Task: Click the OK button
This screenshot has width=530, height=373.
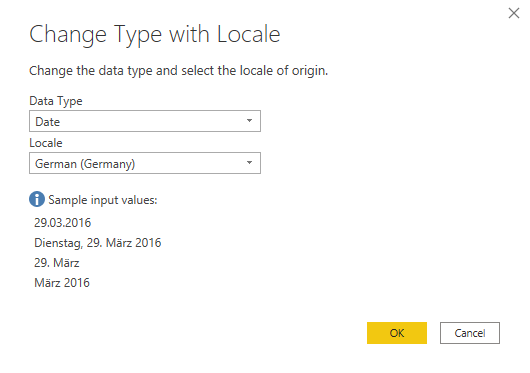Action: pyautogui.click(x=397, y=333)
